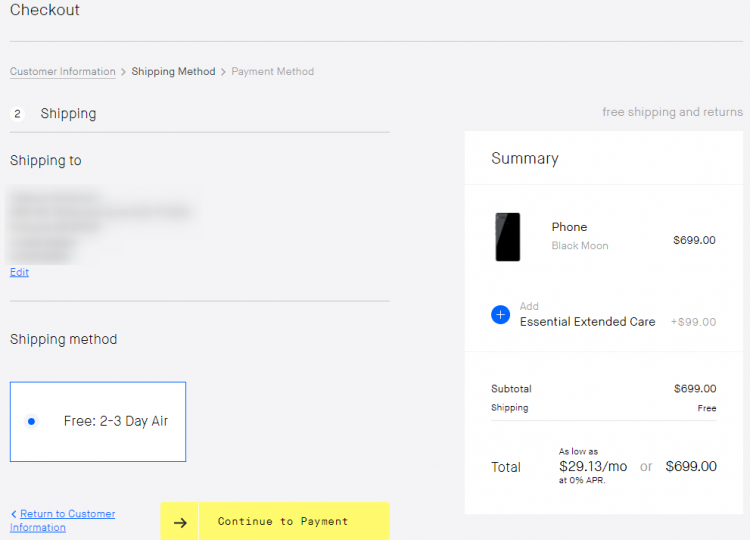The height and width of the screenshot is (540, 750).
Task: Select Shipping Method breadcrumb step
Action: 173,71
